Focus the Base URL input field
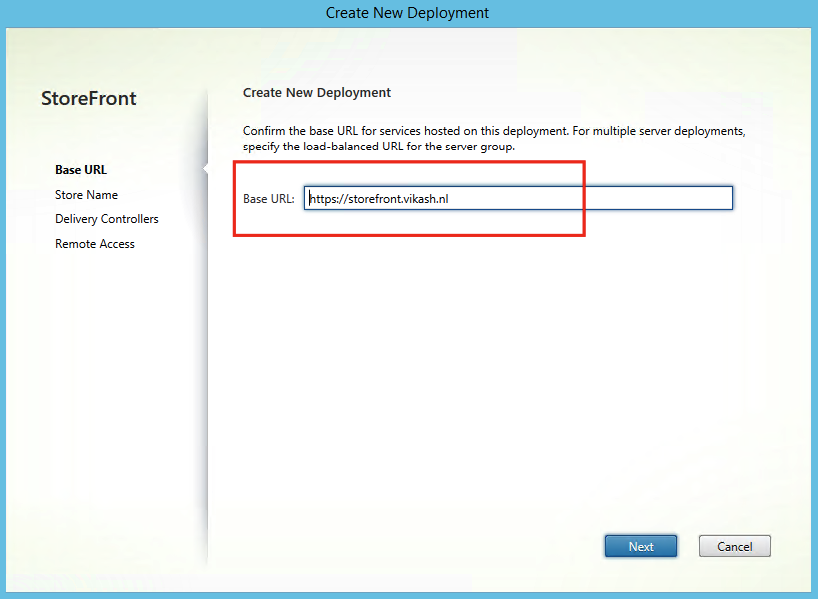Image resolution: width=818 pixels, height=599 pixels. tap(518, 198)
